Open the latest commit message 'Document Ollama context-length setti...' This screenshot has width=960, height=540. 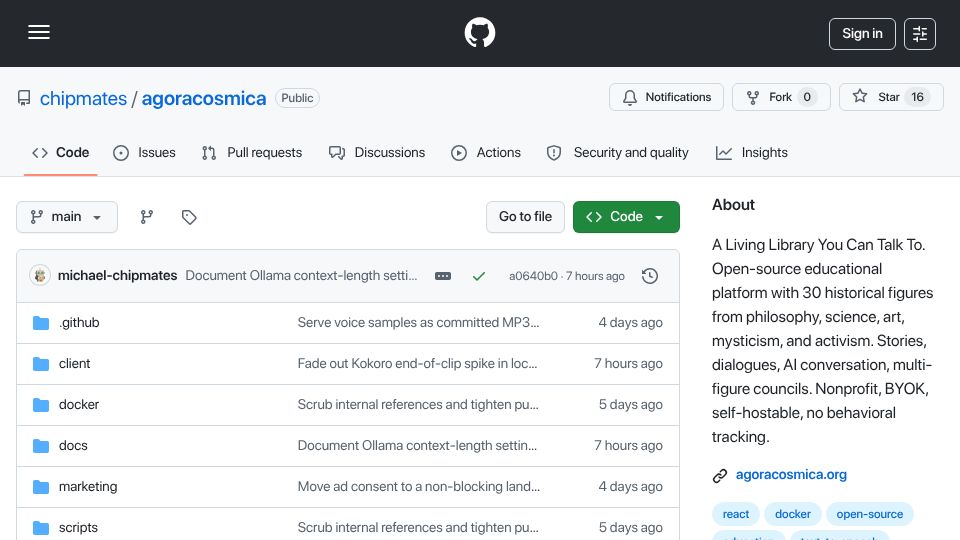(x=301, y=276)
